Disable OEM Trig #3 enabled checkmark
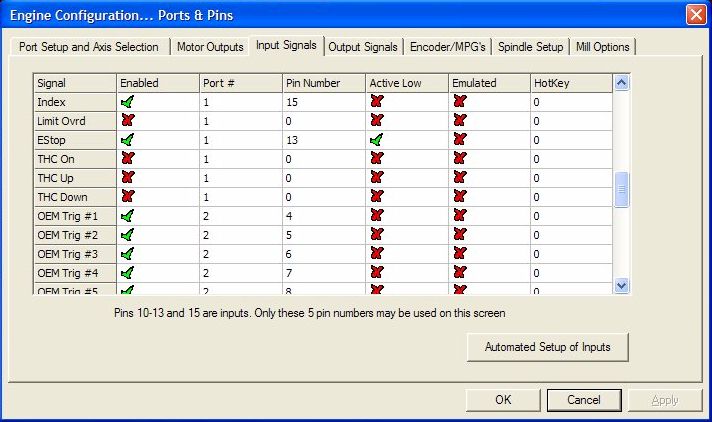 pyautogui.click(x=128, y=253)
